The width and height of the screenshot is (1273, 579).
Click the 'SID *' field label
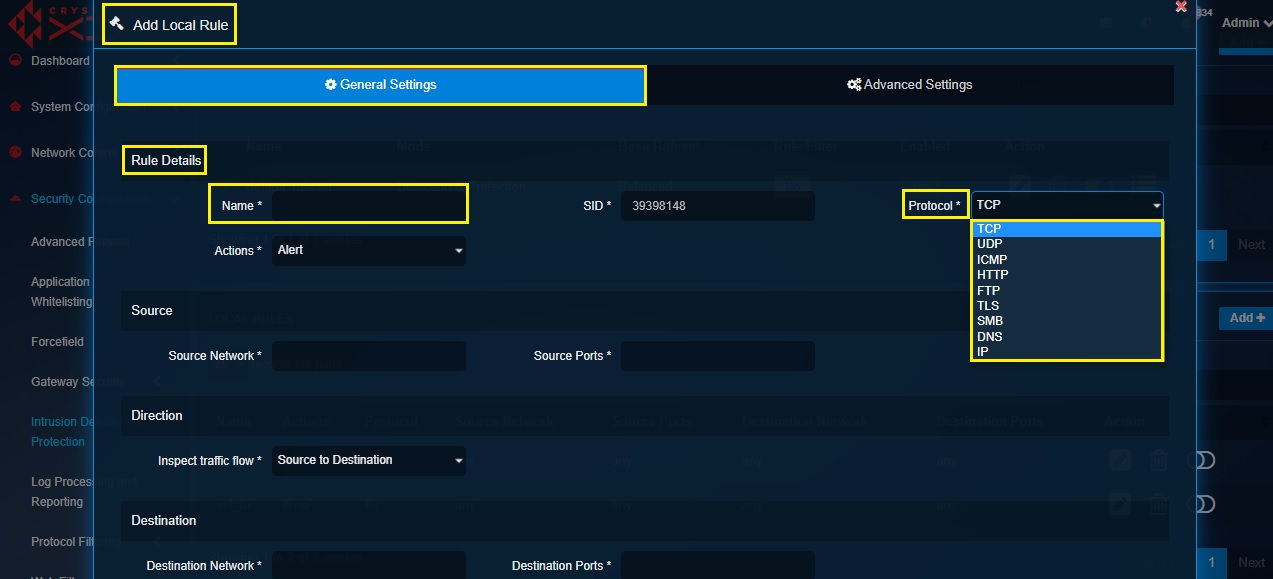tap(597, 206)
